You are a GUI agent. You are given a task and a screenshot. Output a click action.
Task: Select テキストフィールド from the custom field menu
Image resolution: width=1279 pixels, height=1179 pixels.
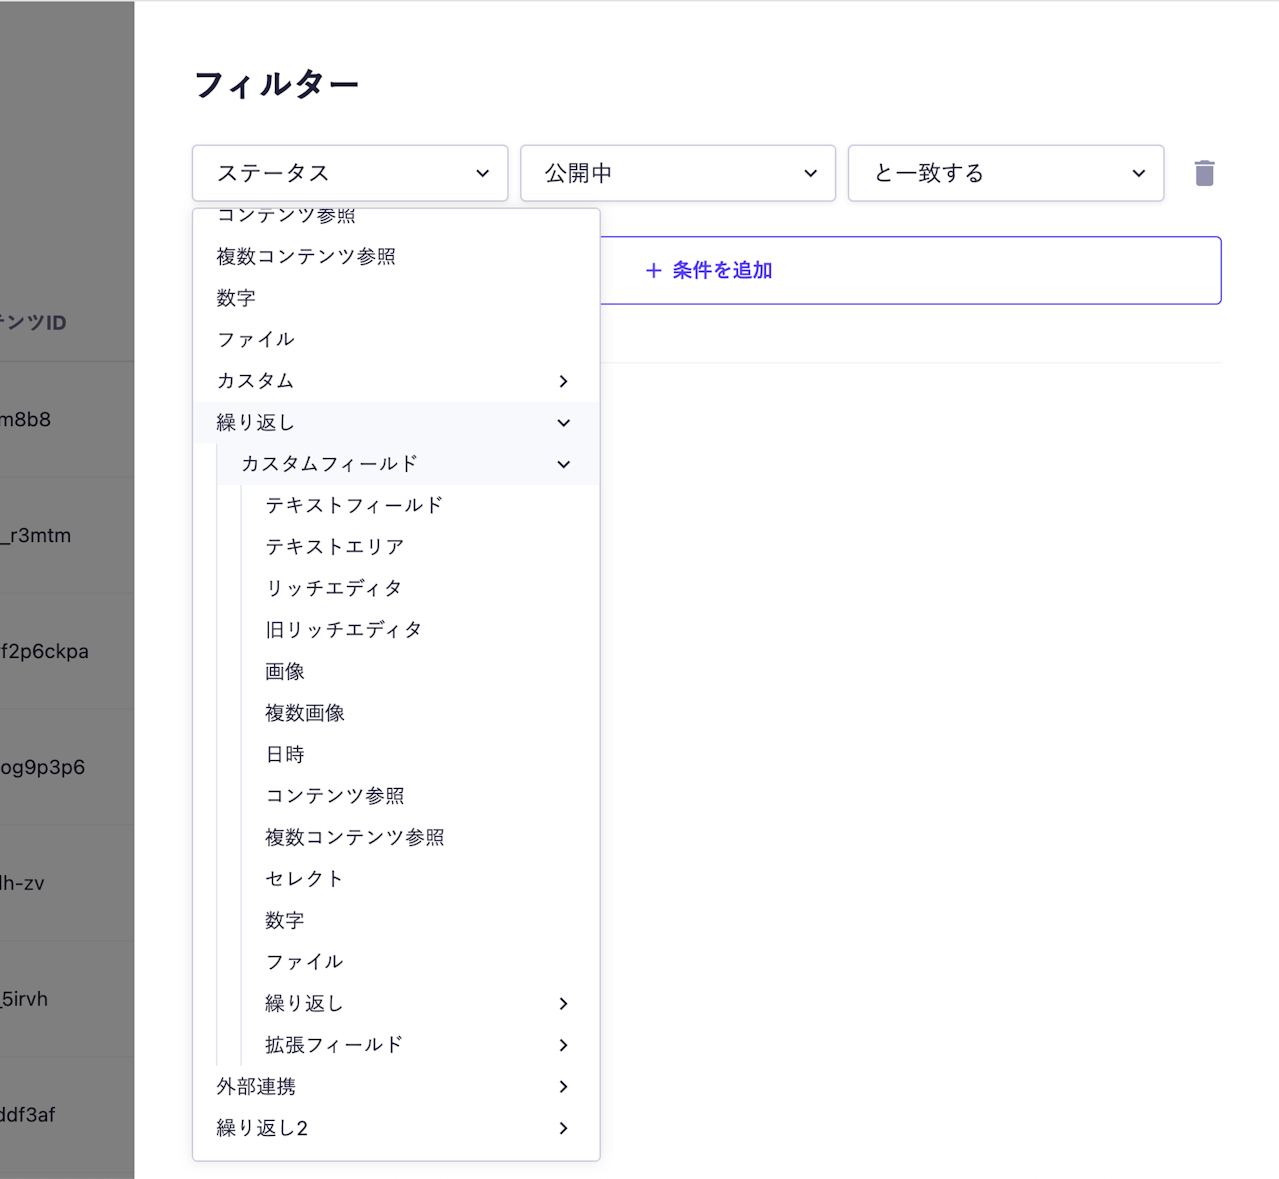pos(353,505)
